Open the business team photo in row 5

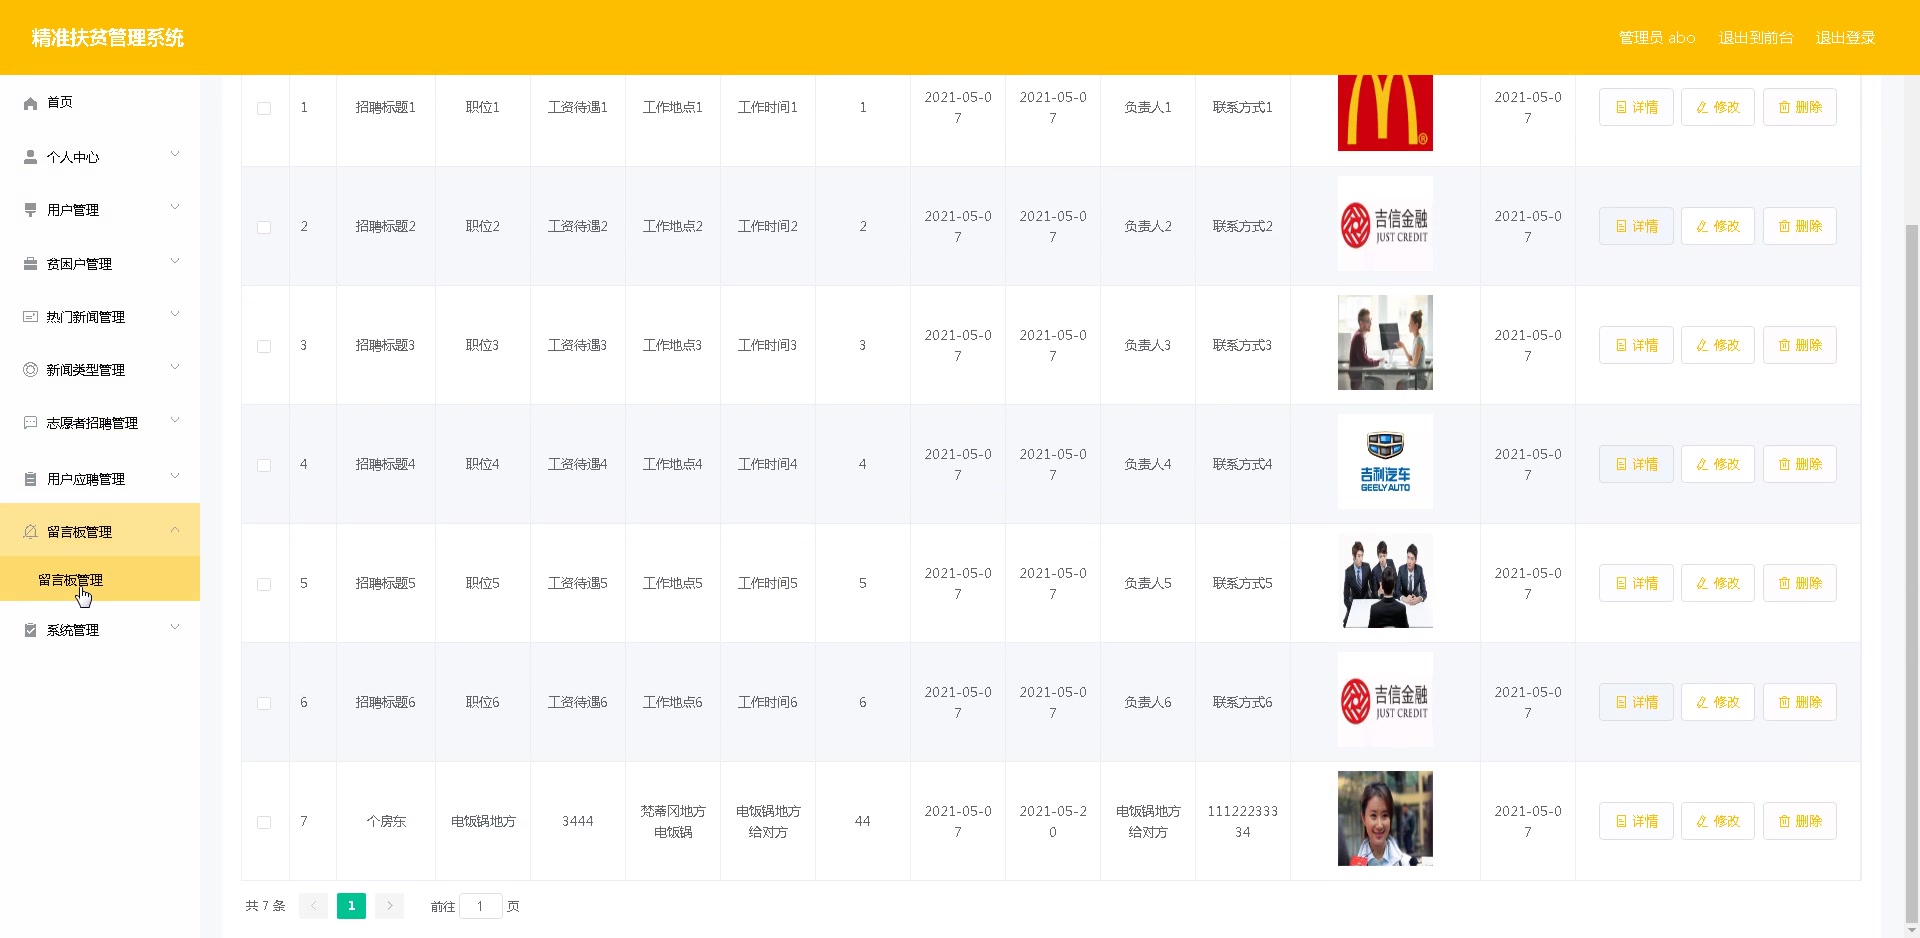[1385, 581]
